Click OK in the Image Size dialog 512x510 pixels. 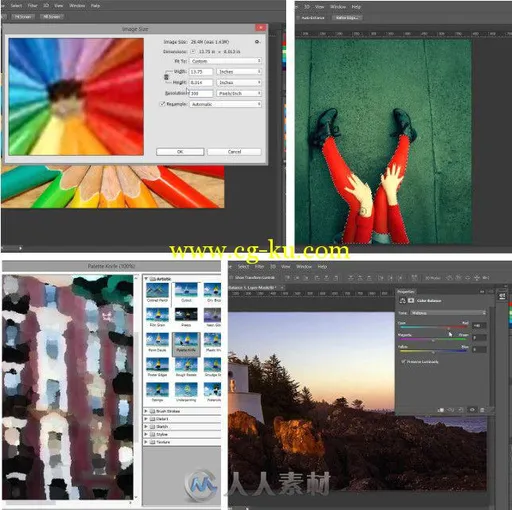pos(180,152)
